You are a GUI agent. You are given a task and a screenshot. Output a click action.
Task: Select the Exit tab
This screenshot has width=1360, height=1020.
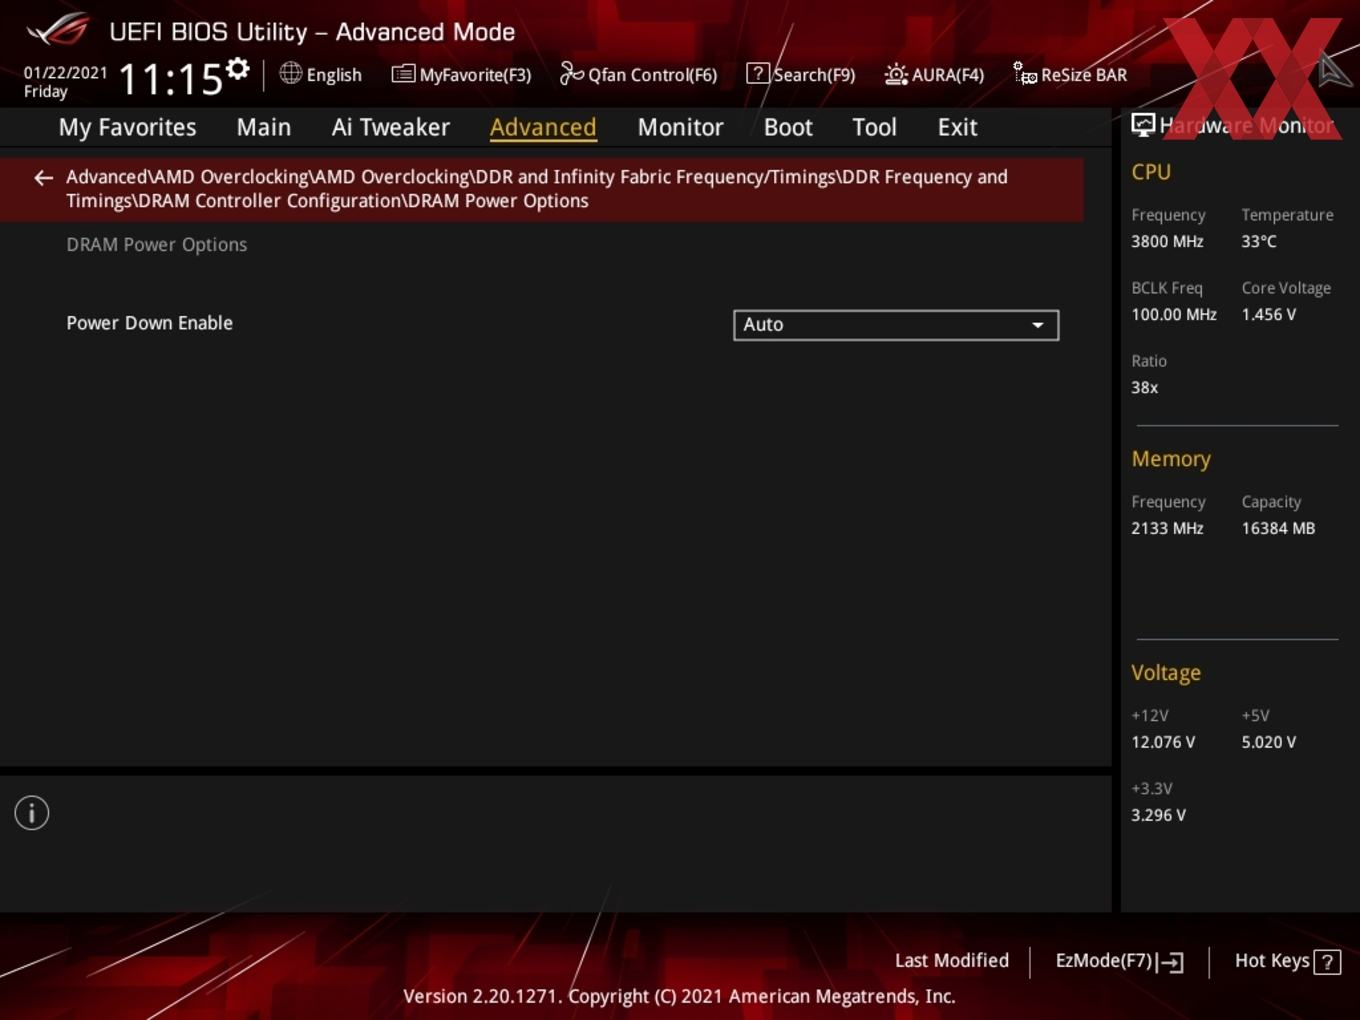pos(957,127)
